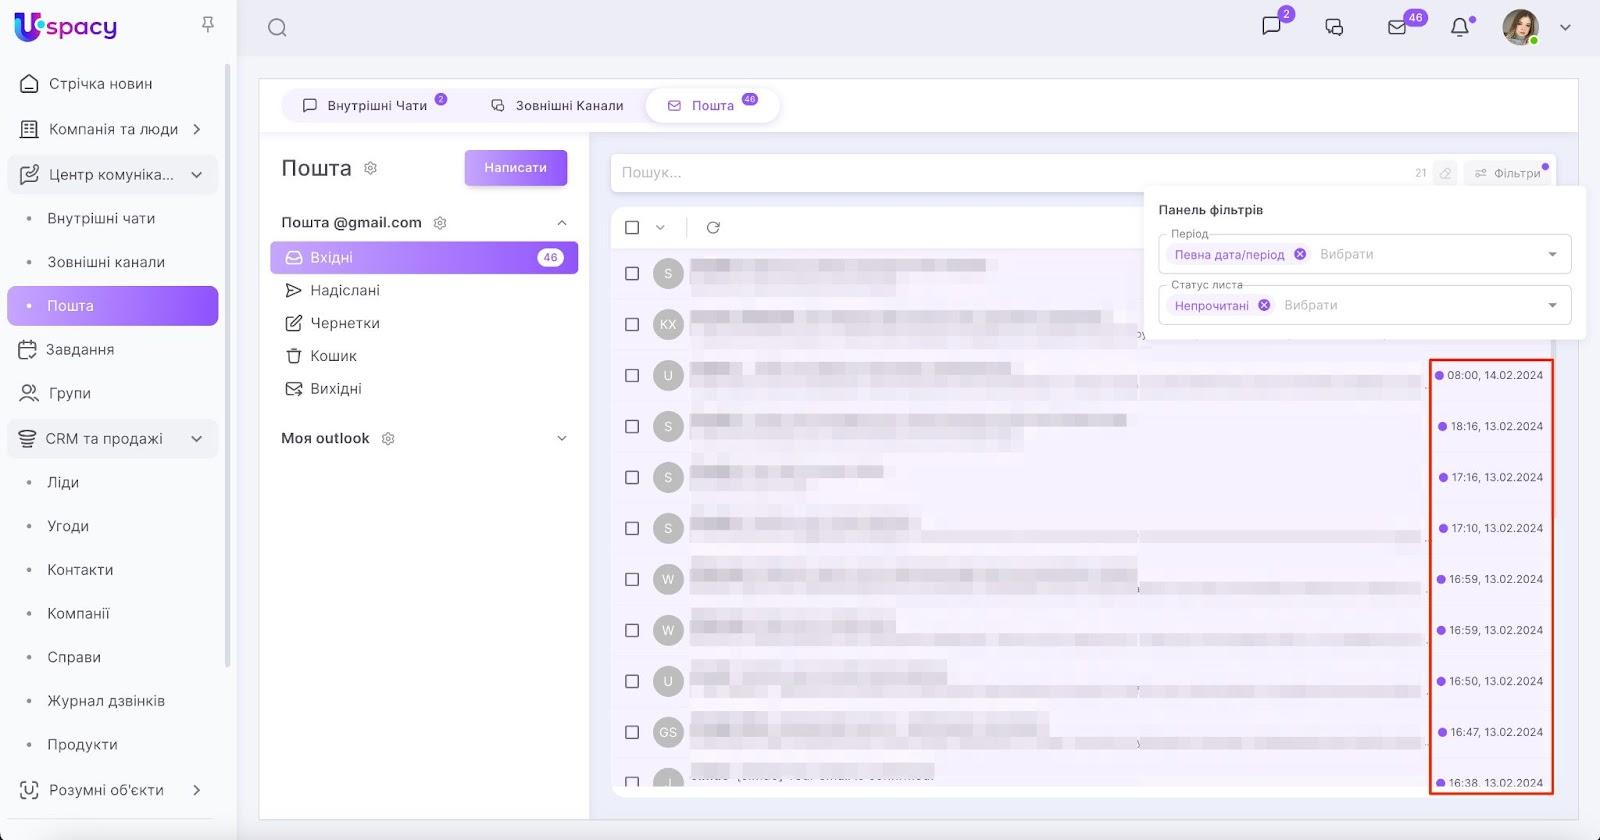This screenshot has width=1600, height=840.
Task: Open the Фільтри panel button
Action: 1508,174
